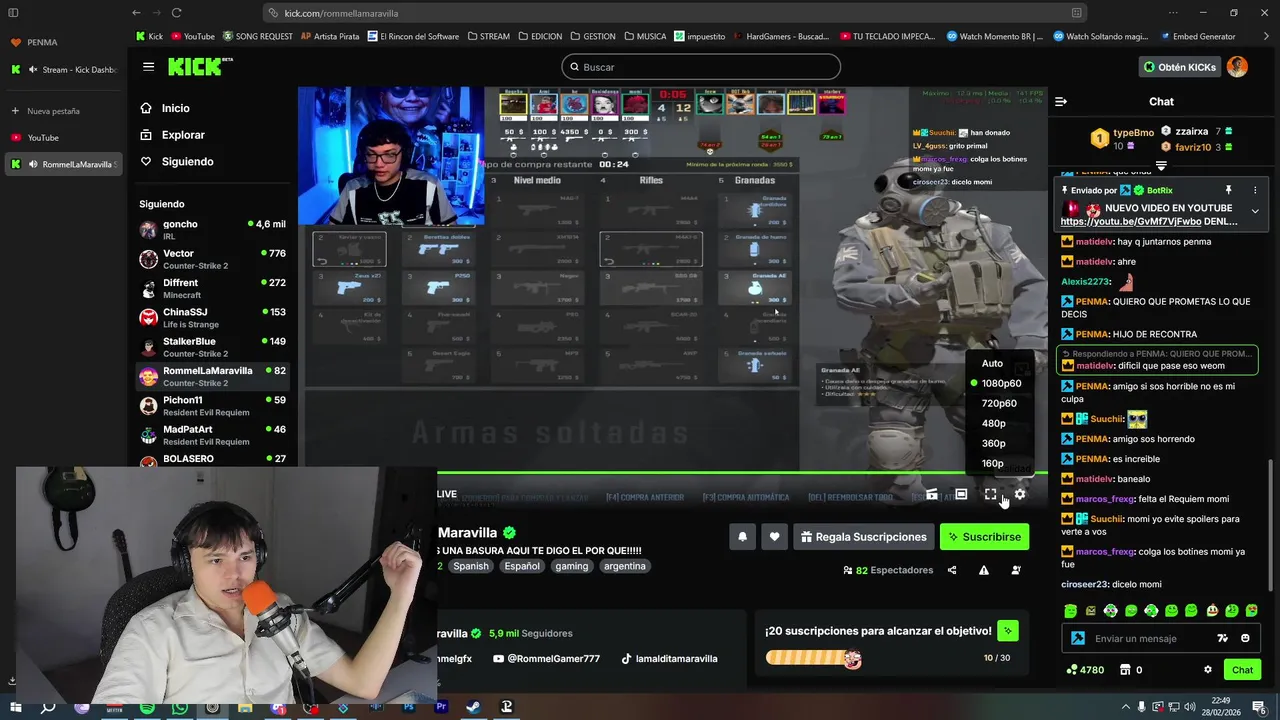Open the emoji picker in chat input
The height and width of the screenshot is (720, 1280).
pyautogui.click(x=1245, y=638)
